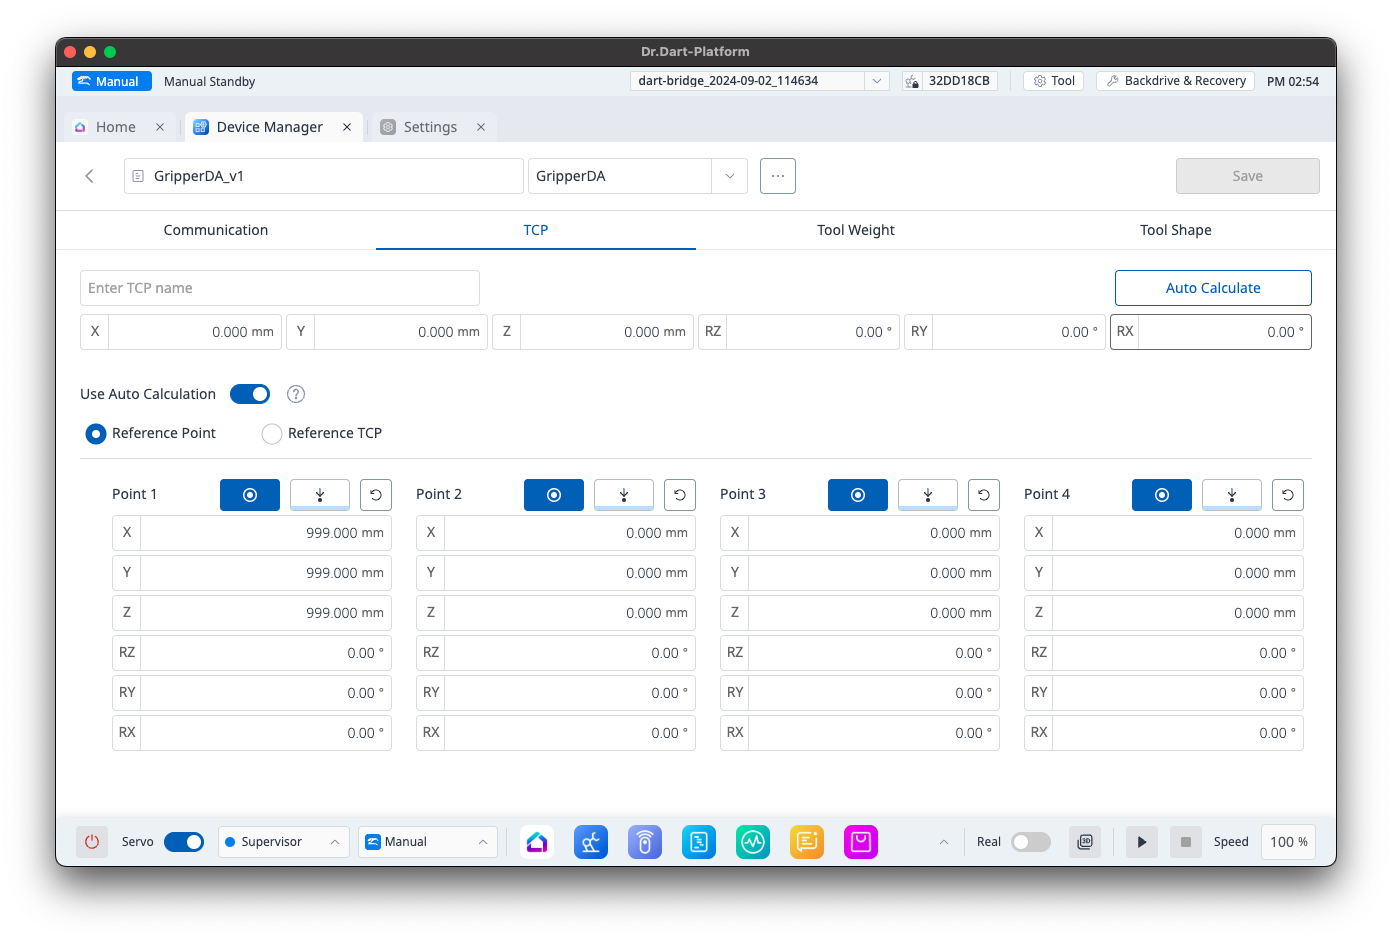Image resolution: width=1392 pixels, height=940 pixels.
Task: Open the robot arm jog module icon
Action: (x=591, y=842)
